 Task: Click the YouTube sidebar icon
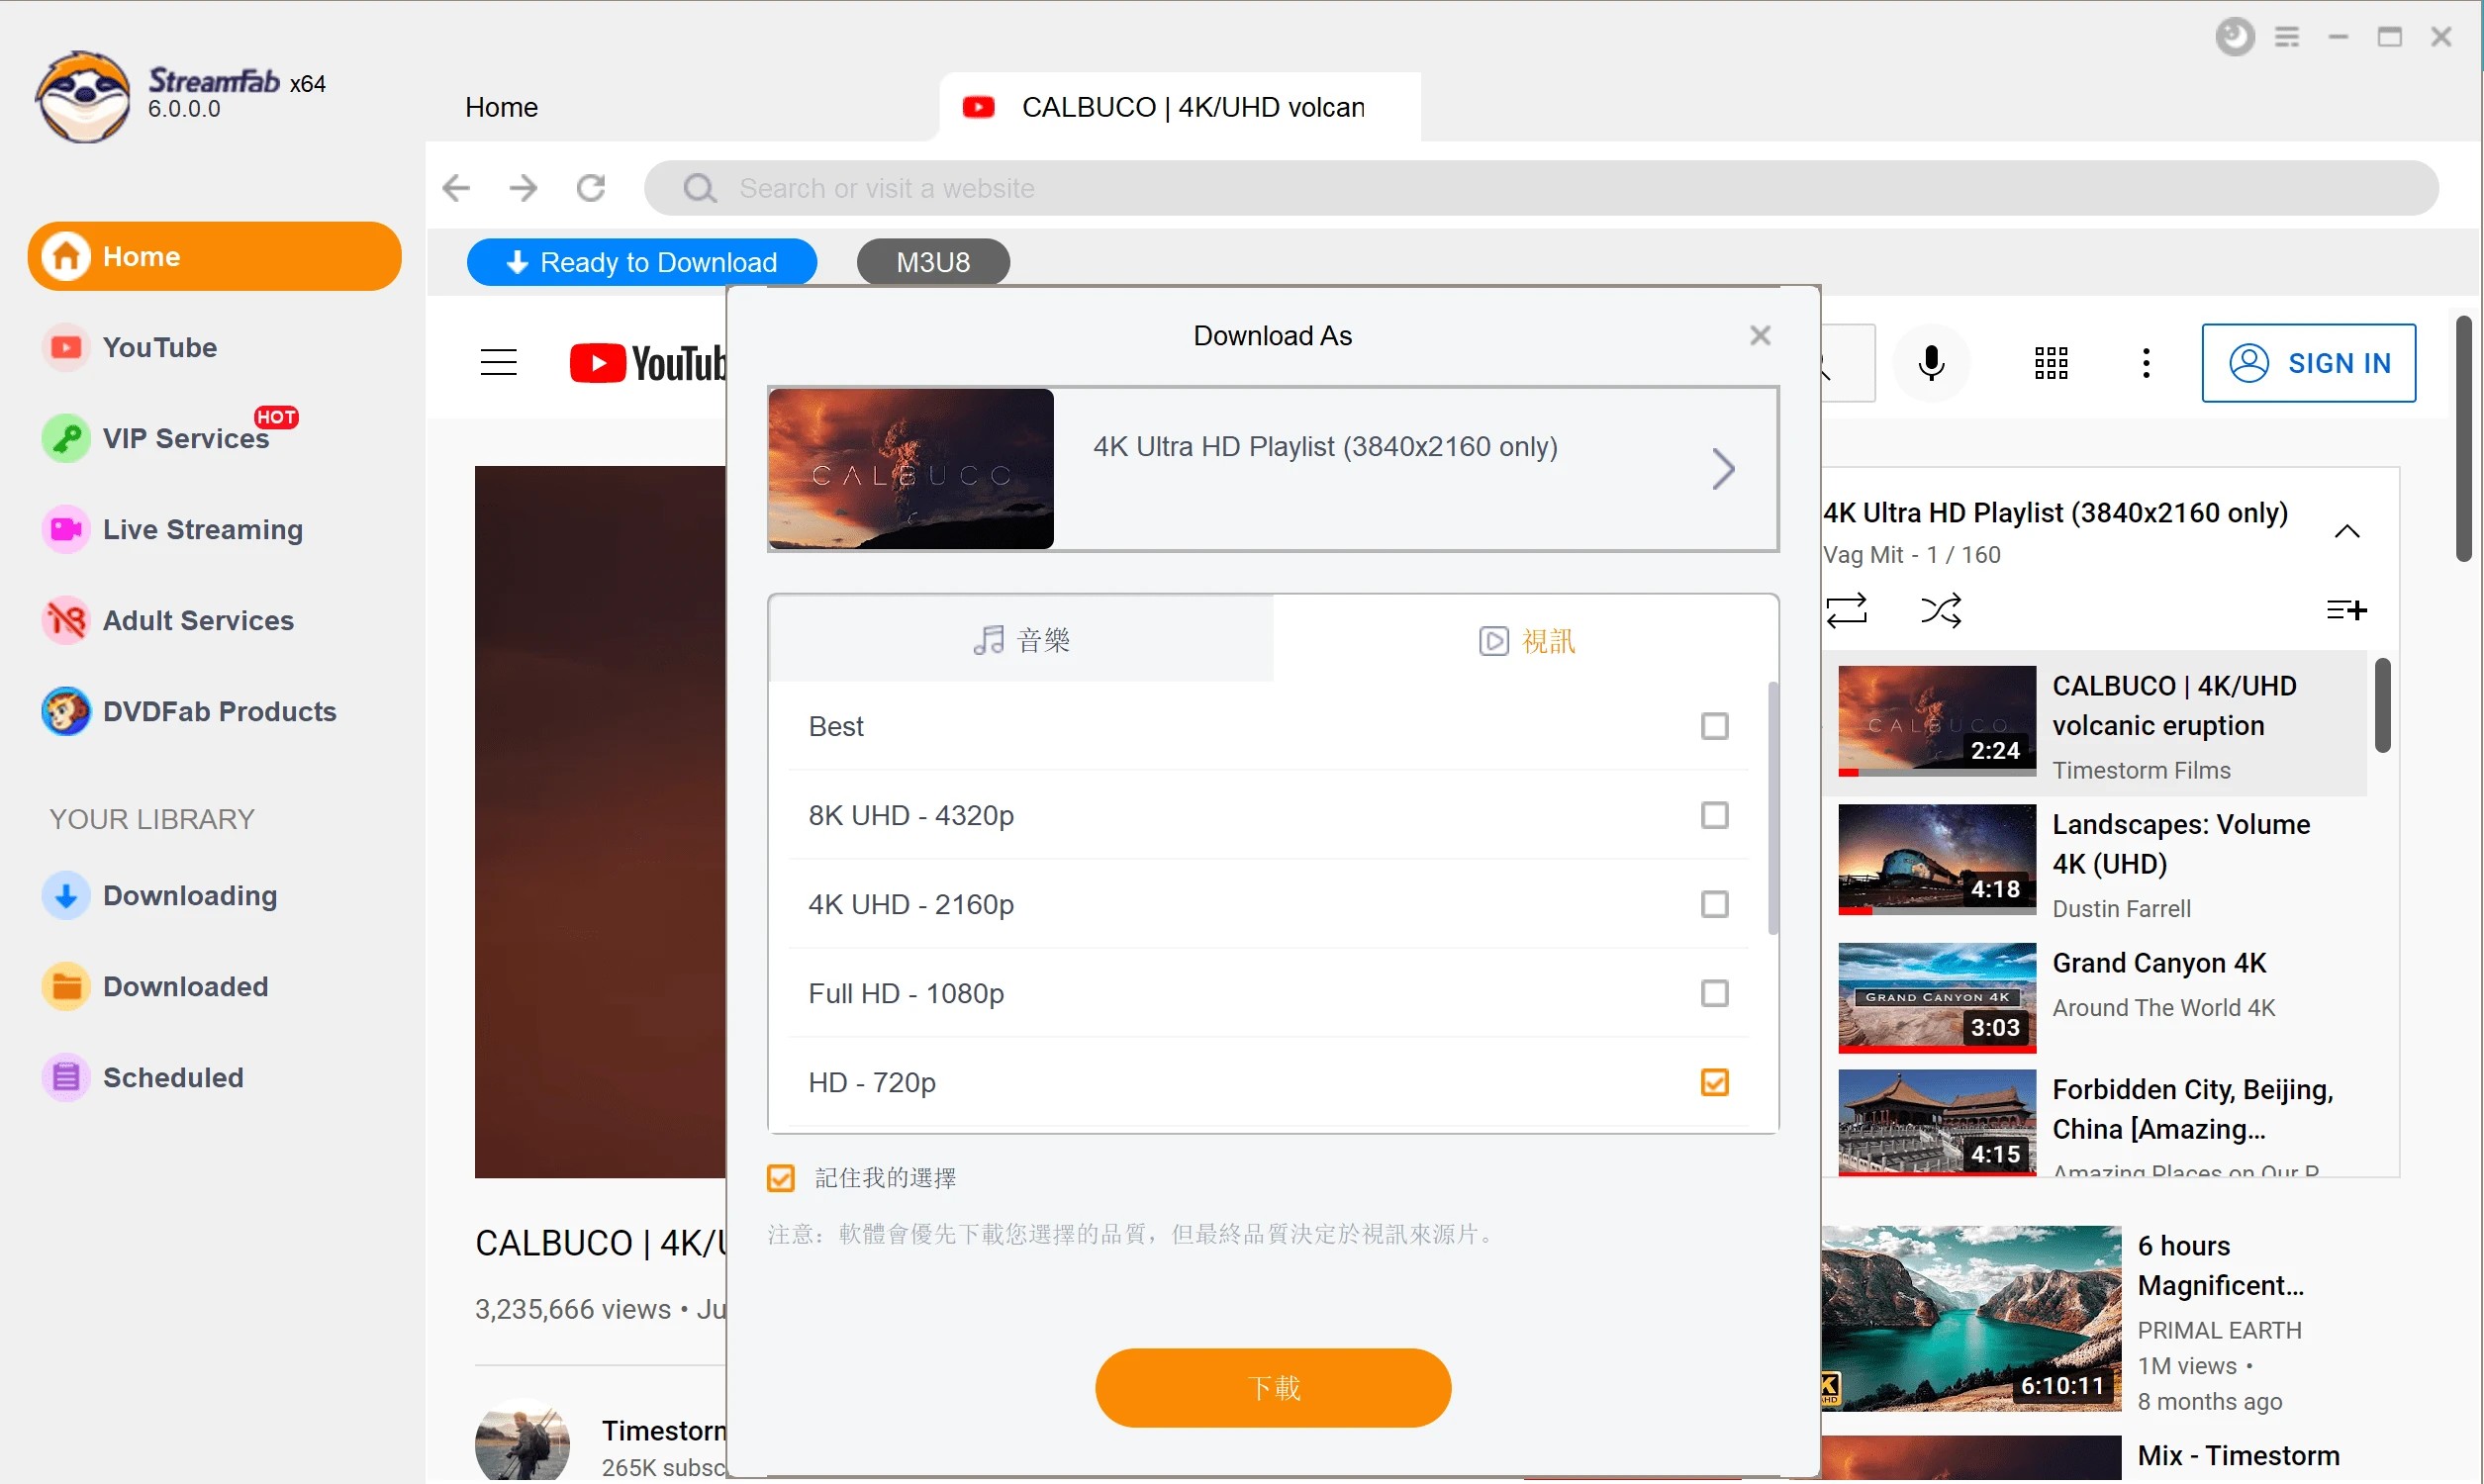[65, 346]
